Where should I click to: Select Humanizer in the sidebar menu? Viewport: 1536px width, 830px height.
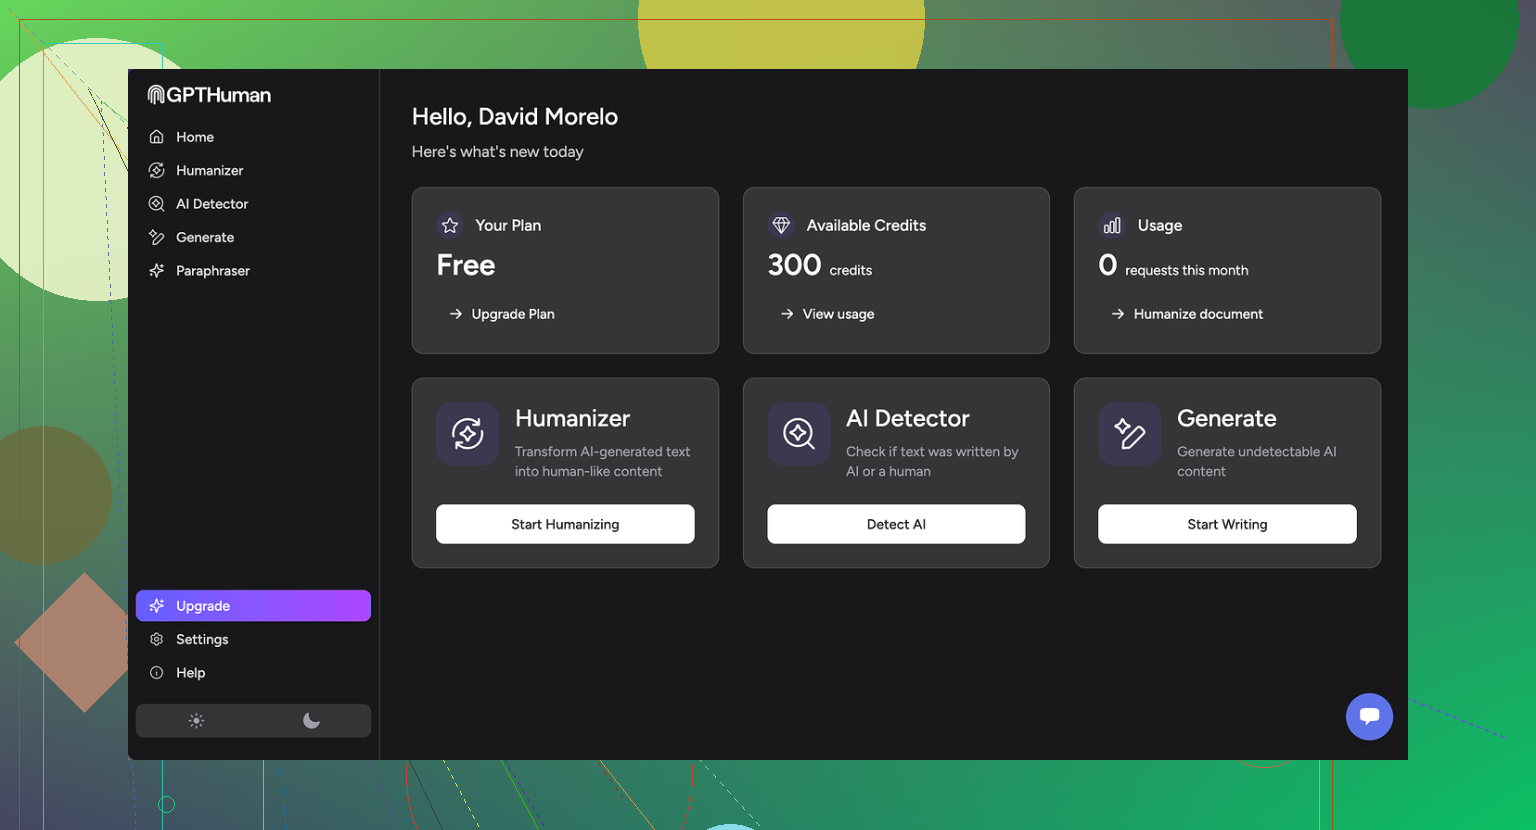click(x=209, y=171)
